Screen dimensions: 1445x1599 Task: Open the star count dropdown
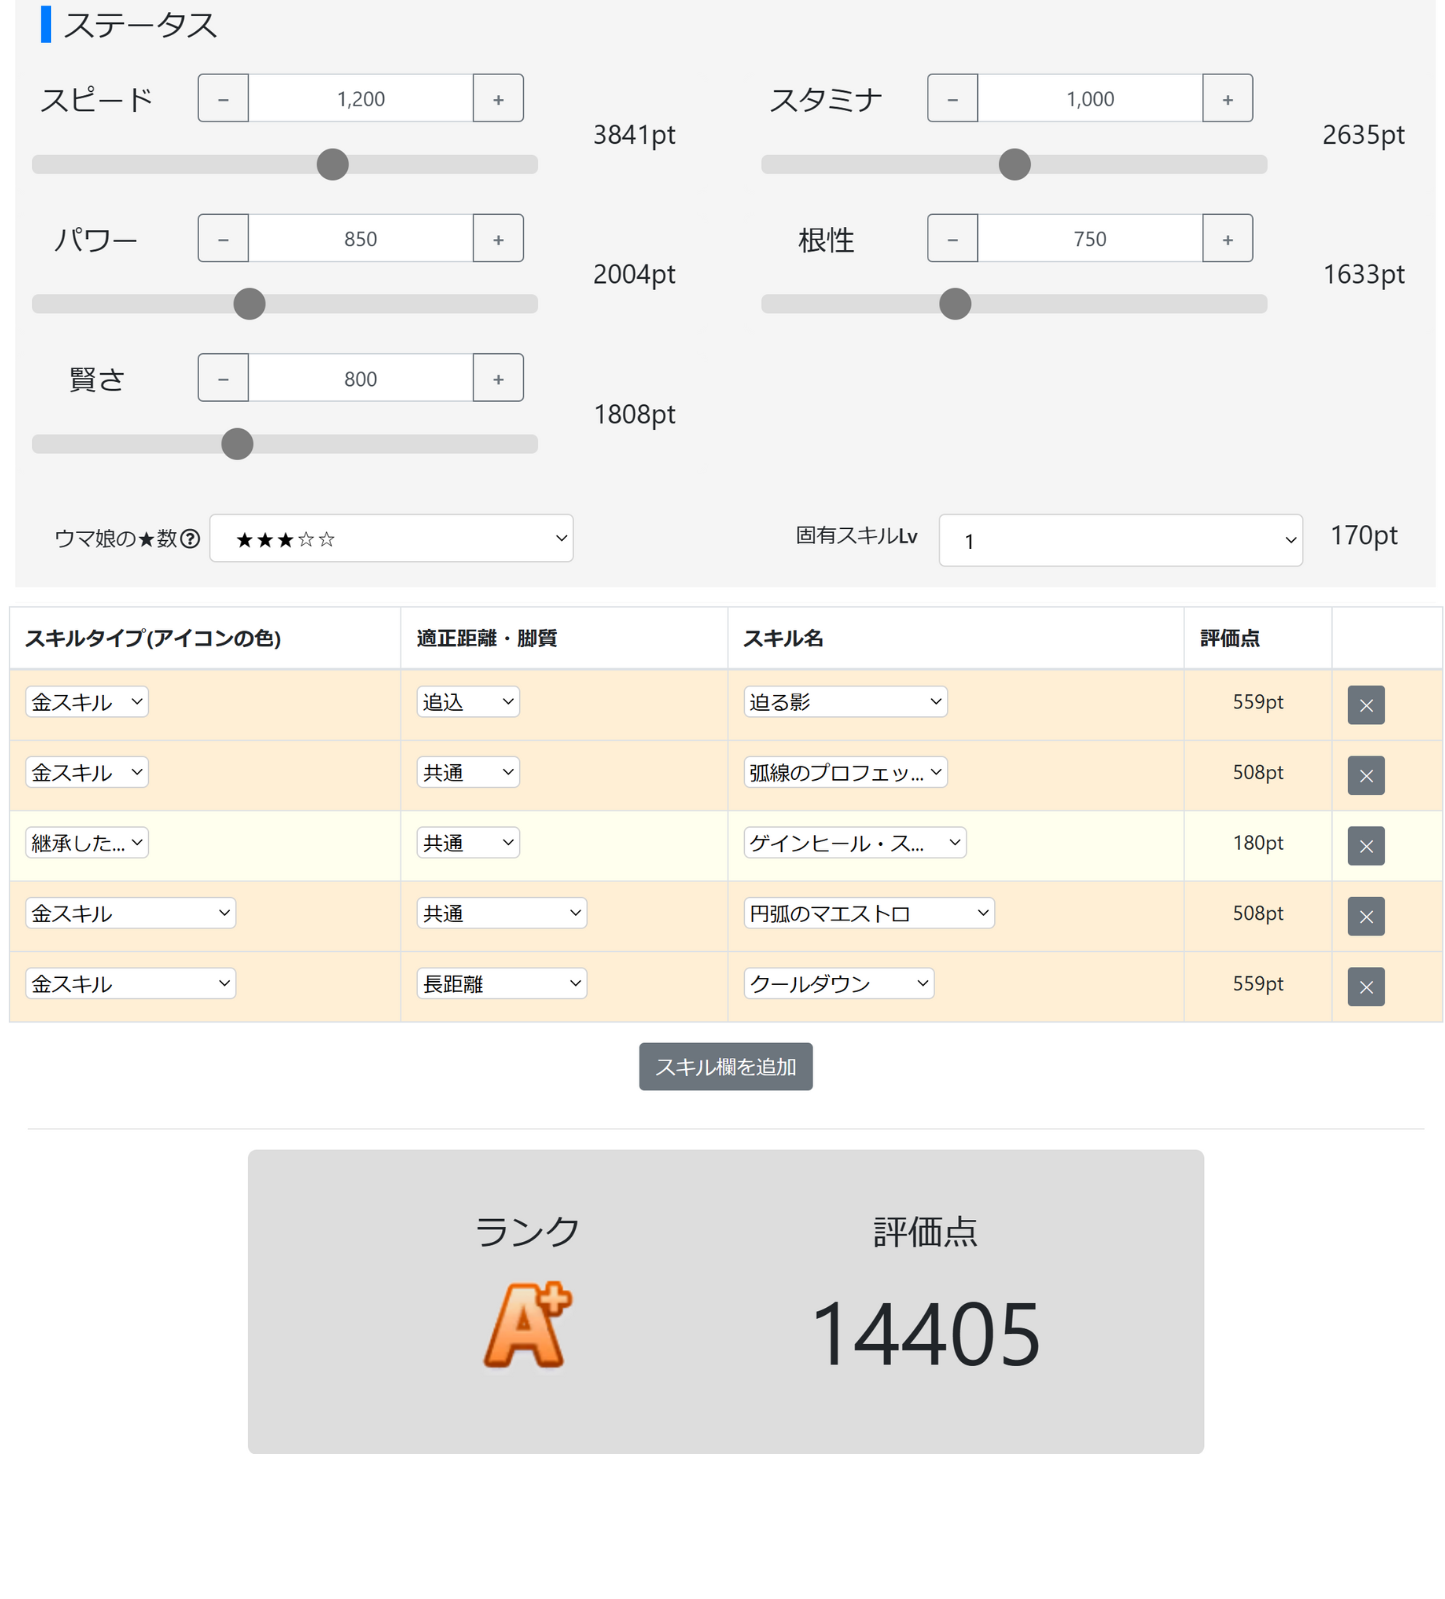click(x=391, y=538)
